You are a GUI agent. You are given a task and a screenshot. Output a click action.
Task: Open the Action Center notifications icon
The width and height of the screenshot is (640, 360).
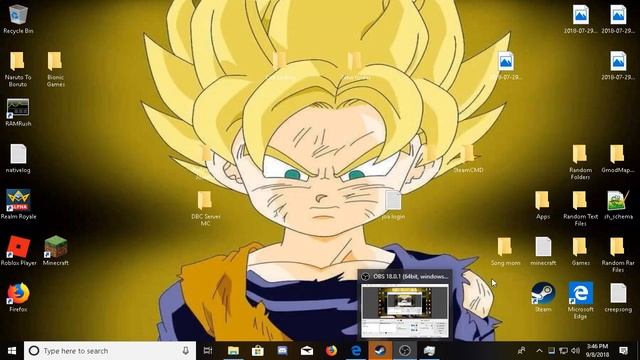click(x=623, y=351)
